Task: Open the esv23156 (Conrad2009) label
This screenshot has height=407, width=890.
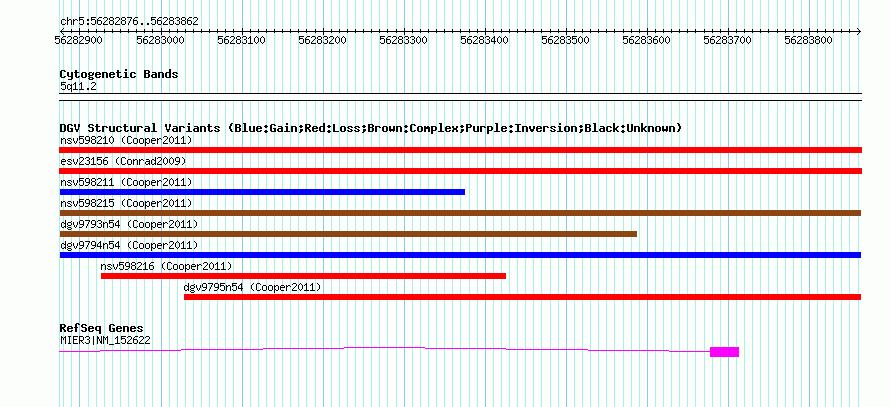Action: tap(123, 161)
